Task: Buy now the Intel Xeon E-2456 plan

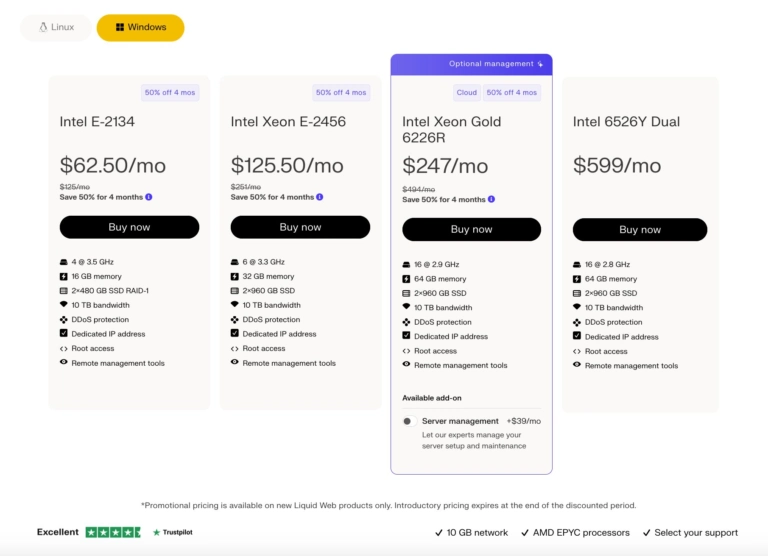Action: click(x=300, y=227)
